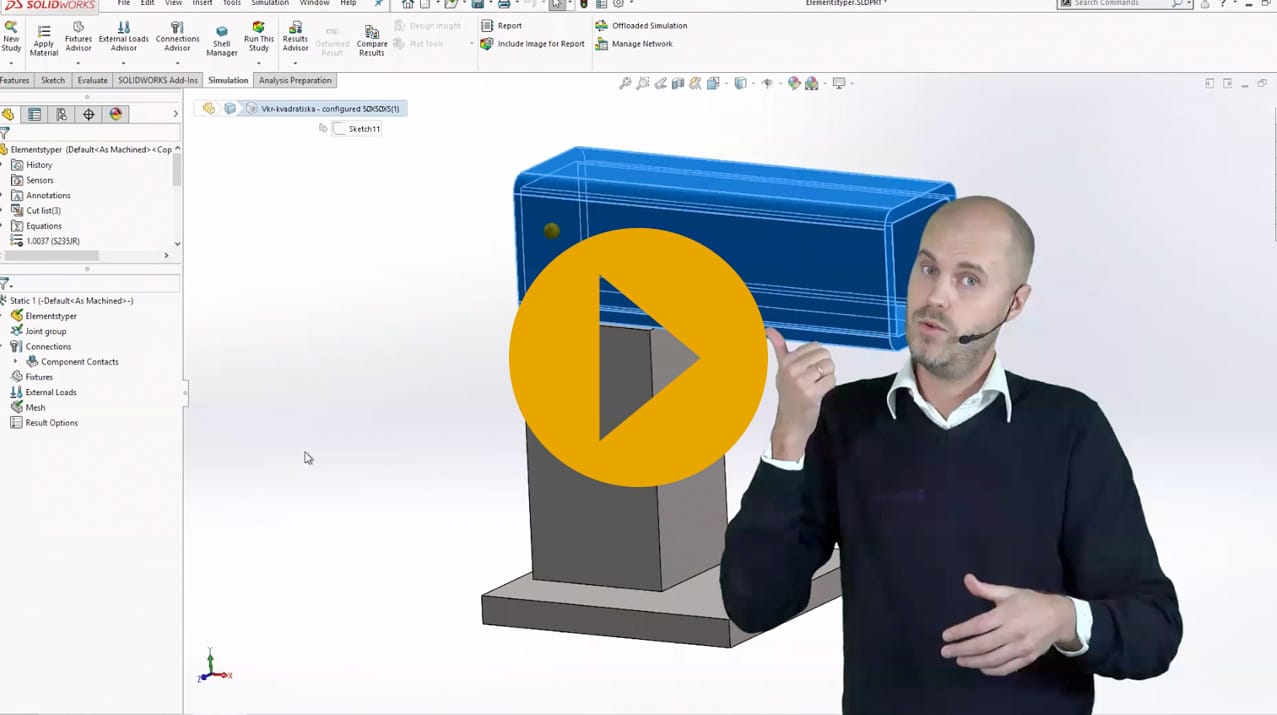Select Fixtures in simulation tree
The height and width of the screenshot is (715, 1277).
coord(39,377)
